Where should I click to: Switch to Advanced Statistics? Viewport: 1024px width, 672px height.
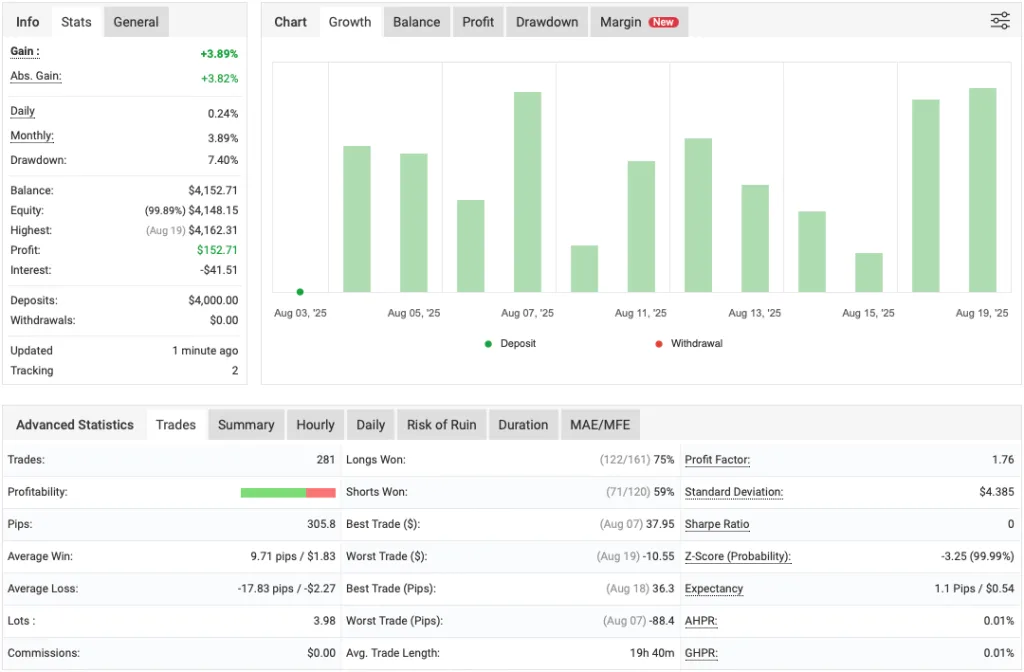[74, 424]
